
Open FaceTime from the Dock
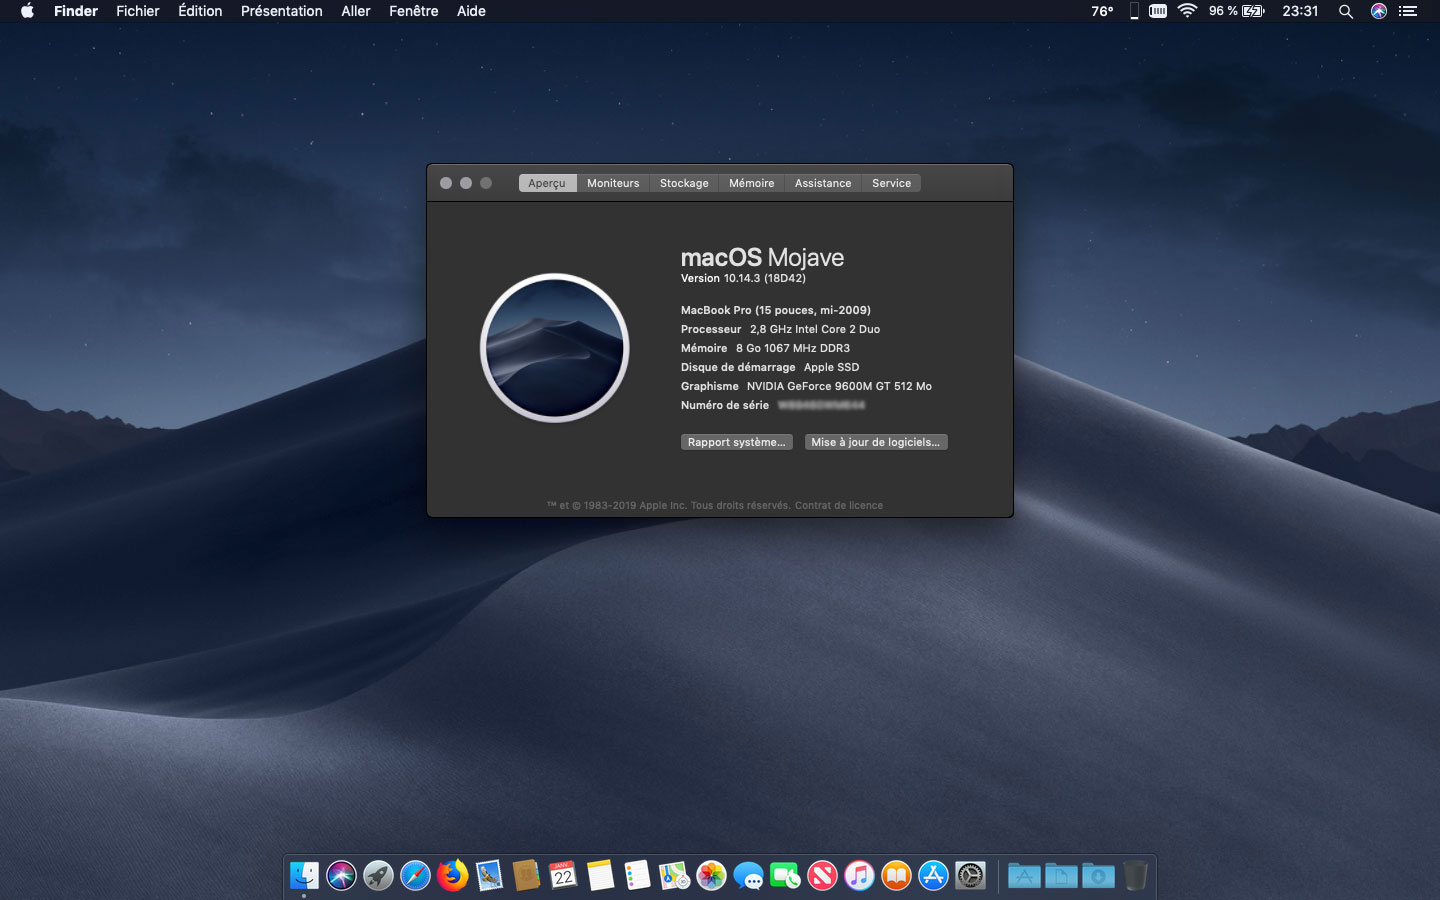point(785,876)
